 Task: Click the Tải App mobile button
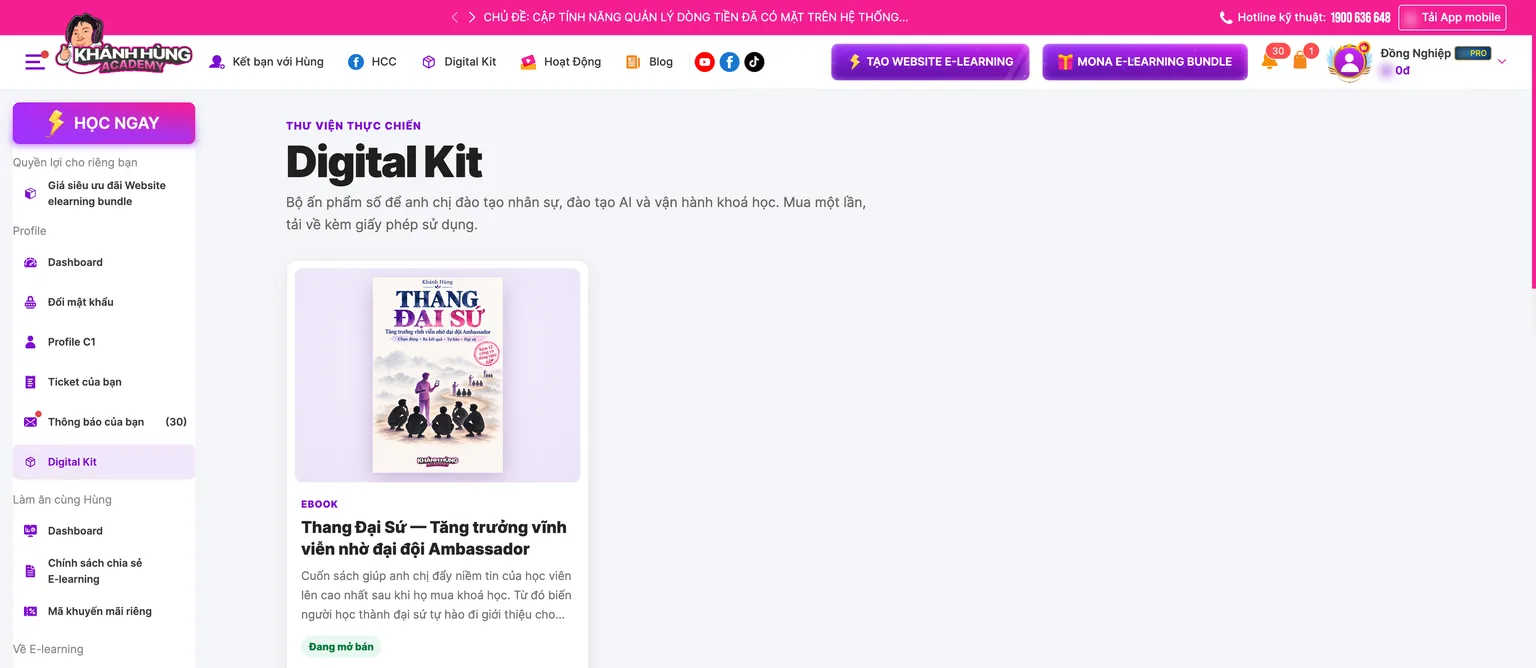click(1452, 17)
